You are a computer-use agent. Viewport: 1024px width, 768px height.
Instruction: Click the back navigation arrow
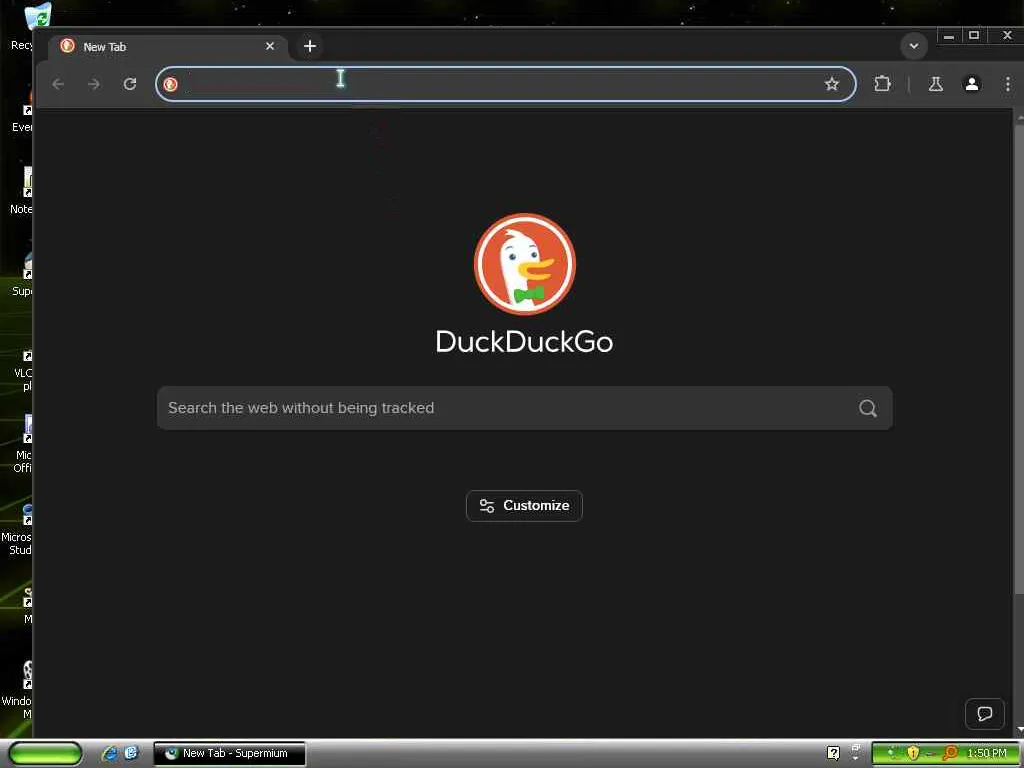(x=58, y=84)
